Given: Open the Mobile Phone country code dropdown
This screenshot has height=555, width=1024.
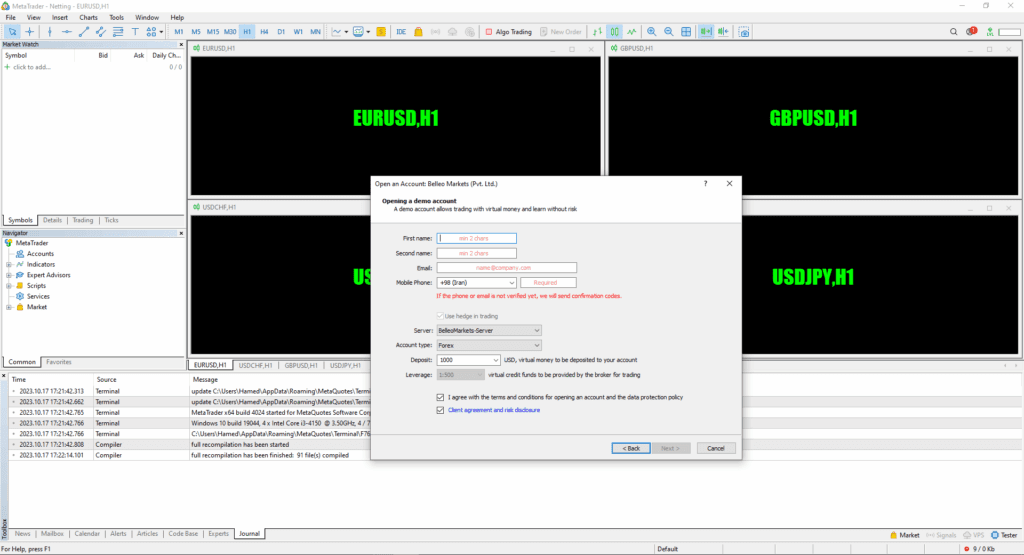Looking at the screenshot, I should (x=511, y=283).
